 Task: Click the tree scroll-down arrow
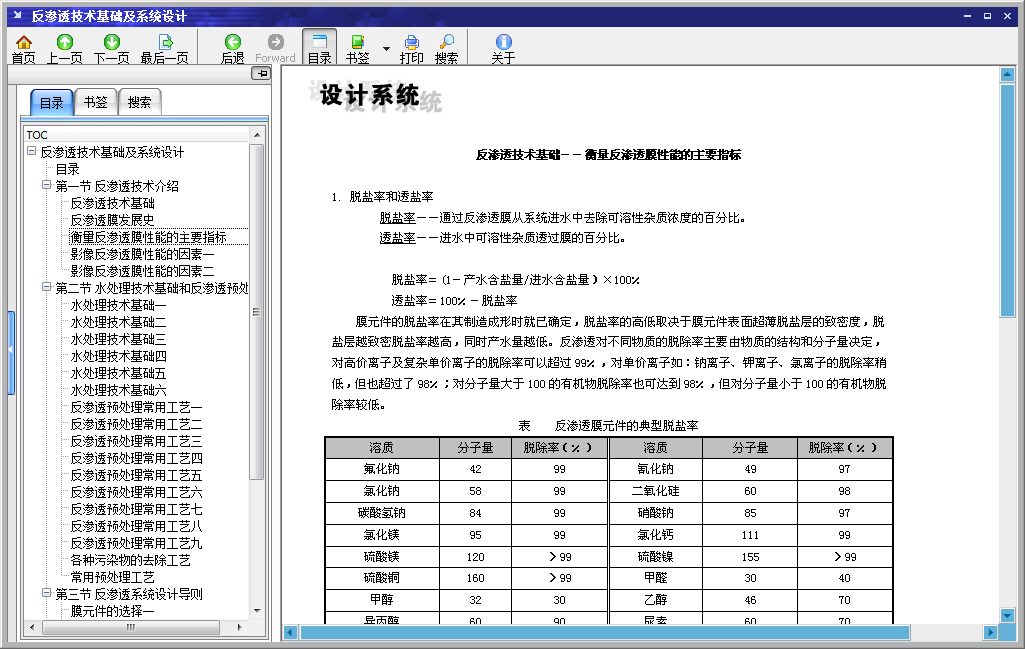point(257,611)
